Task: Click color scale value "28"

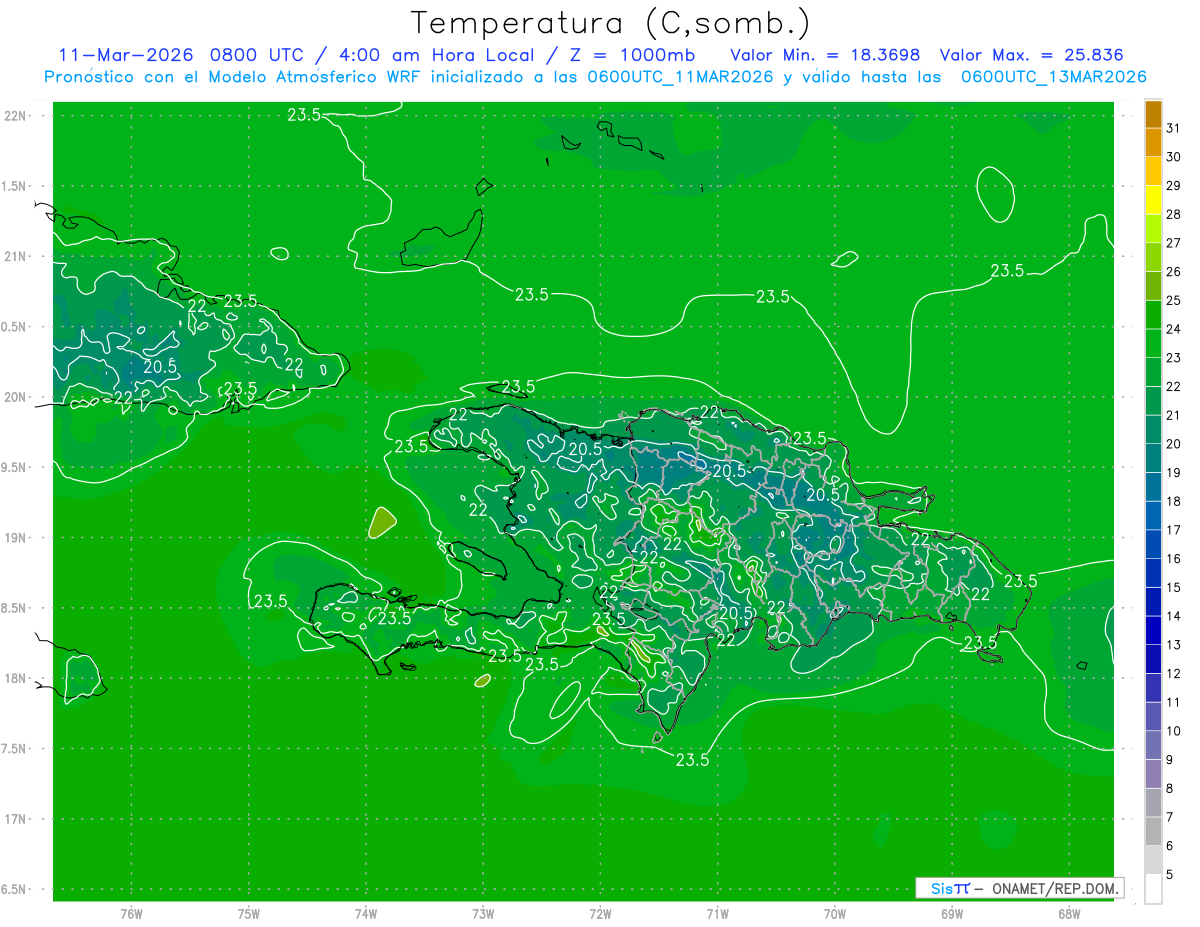Action: 1174,214
